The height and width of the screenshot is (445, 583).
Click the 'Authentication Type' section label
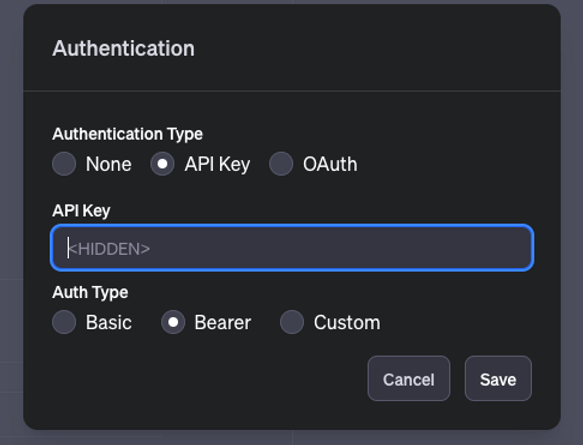128,134
